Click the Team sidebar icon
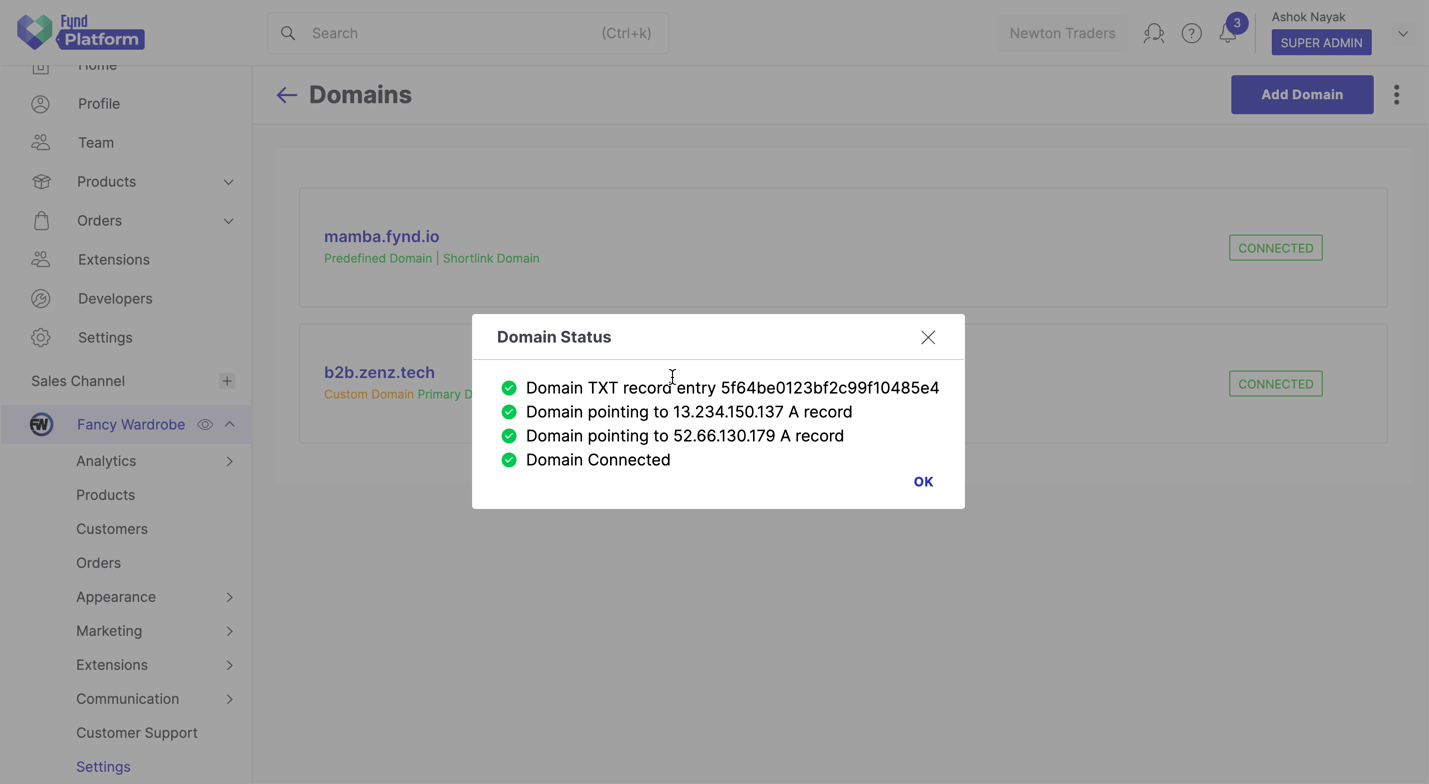This screenshot has width=1429, height=784. [x=41, y=143]
